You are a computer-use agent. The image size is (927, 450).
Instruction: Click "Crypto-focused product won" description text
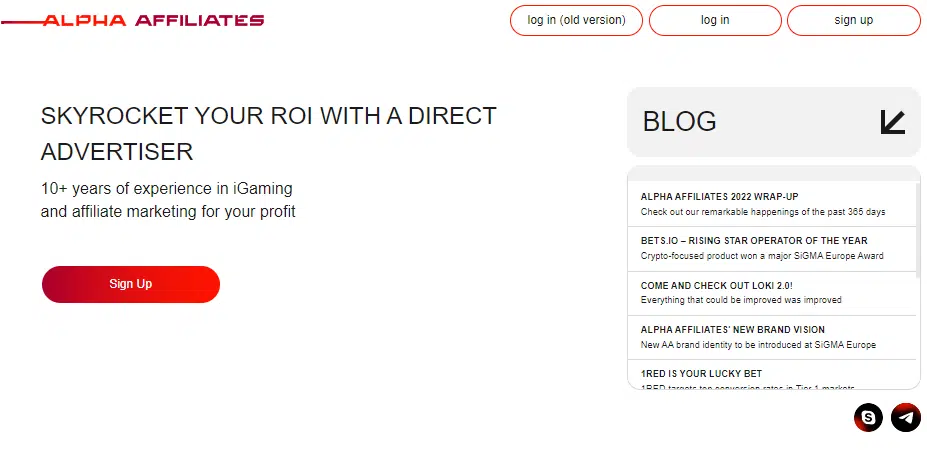tap(762, 256)
